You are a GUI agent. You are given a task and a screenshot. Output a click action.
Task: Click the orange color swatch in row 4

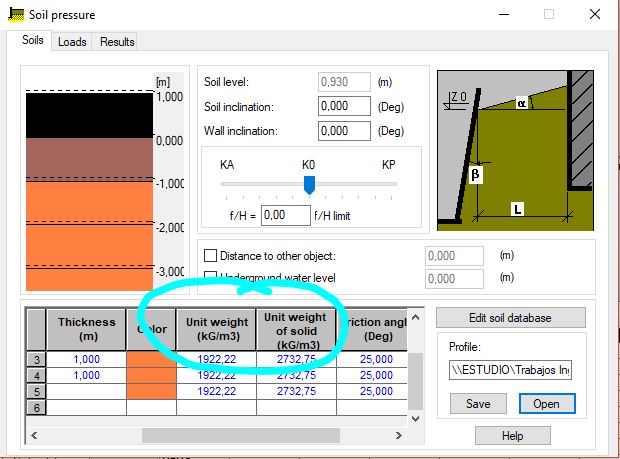point(151,375)
